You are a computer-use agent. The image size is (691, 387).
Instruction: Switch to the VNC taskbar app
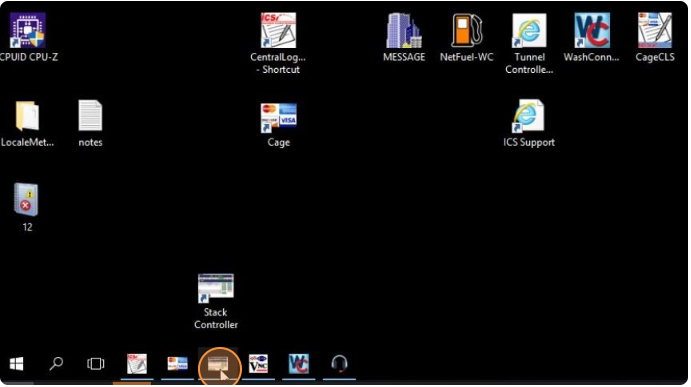(x=258, y=364)
